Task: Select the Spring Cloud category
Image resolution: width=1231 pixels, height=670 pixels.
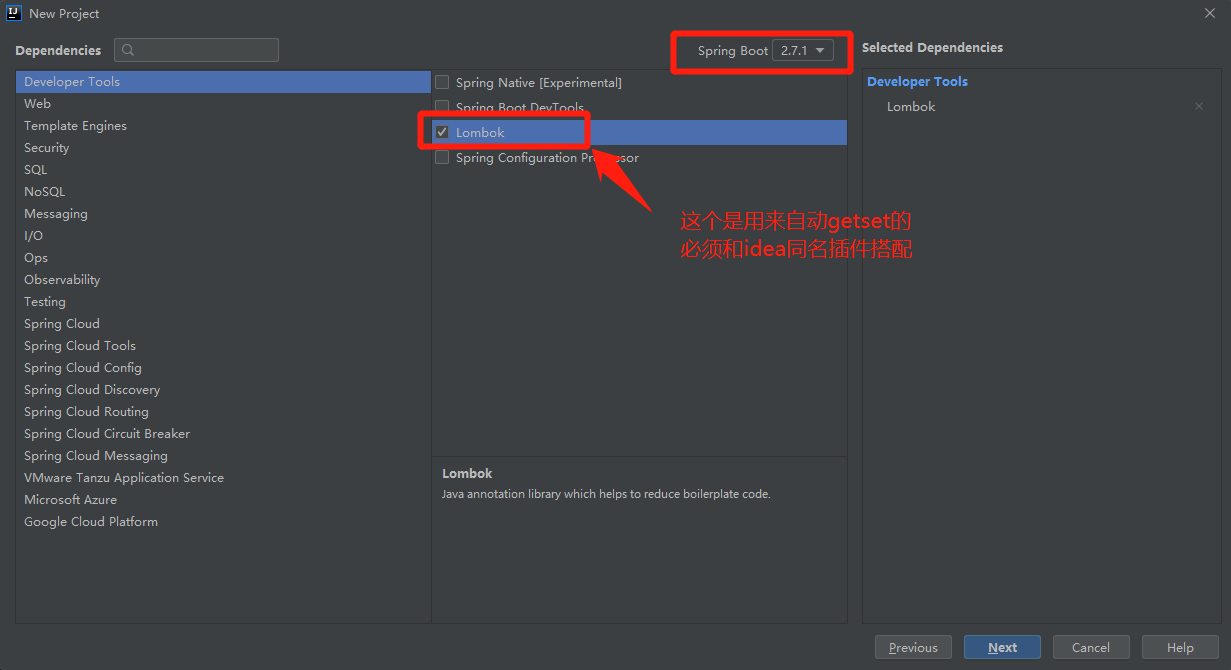Action: 223,324
